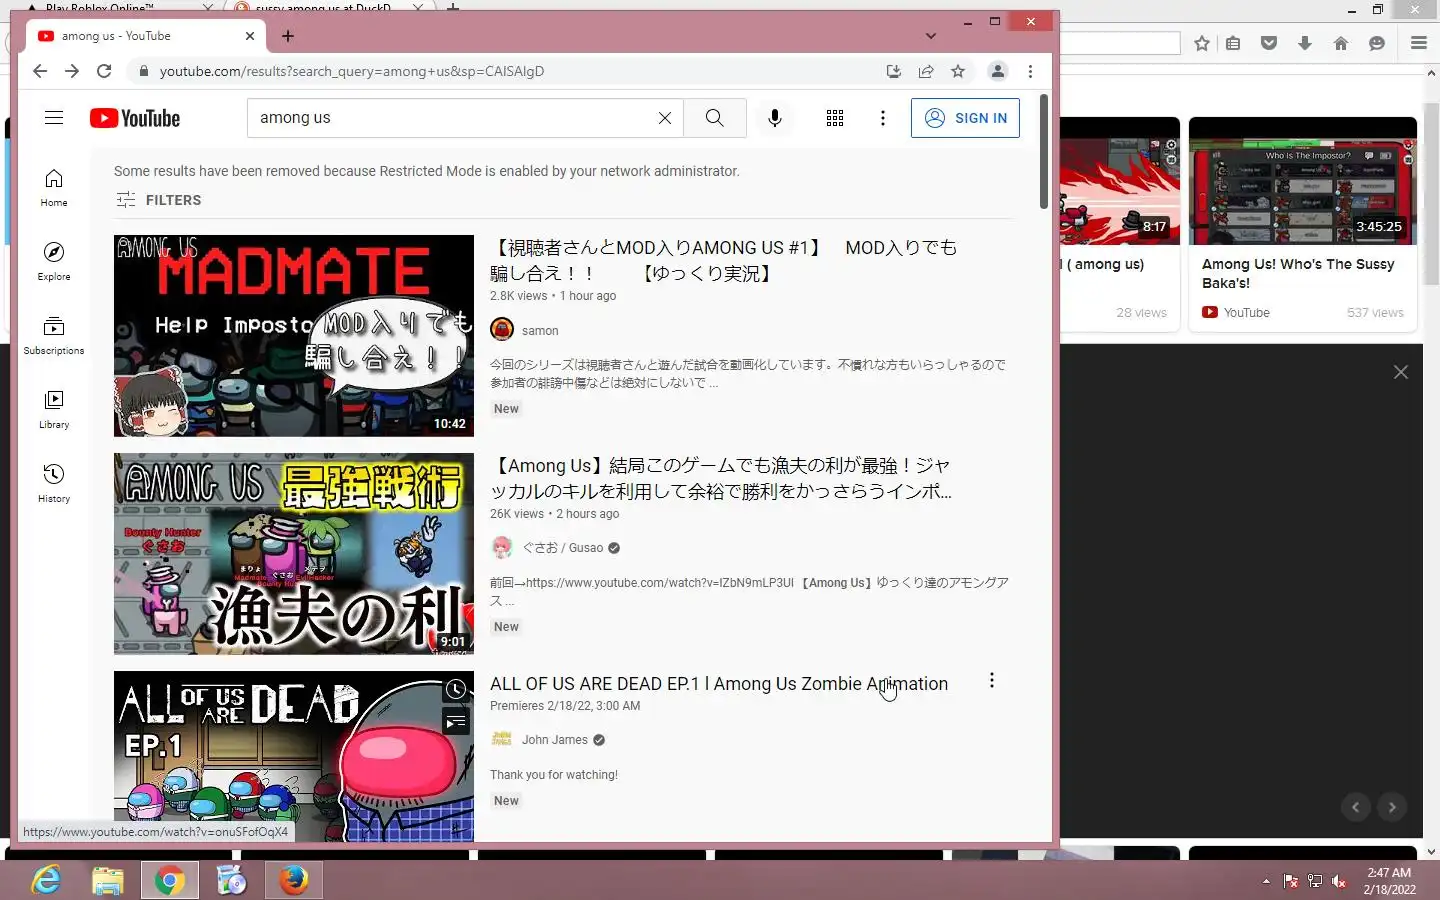Open options for ALL OF US ARE DEAD video
The width and height of the screenshot is (1440, 900).
[992, 681]
